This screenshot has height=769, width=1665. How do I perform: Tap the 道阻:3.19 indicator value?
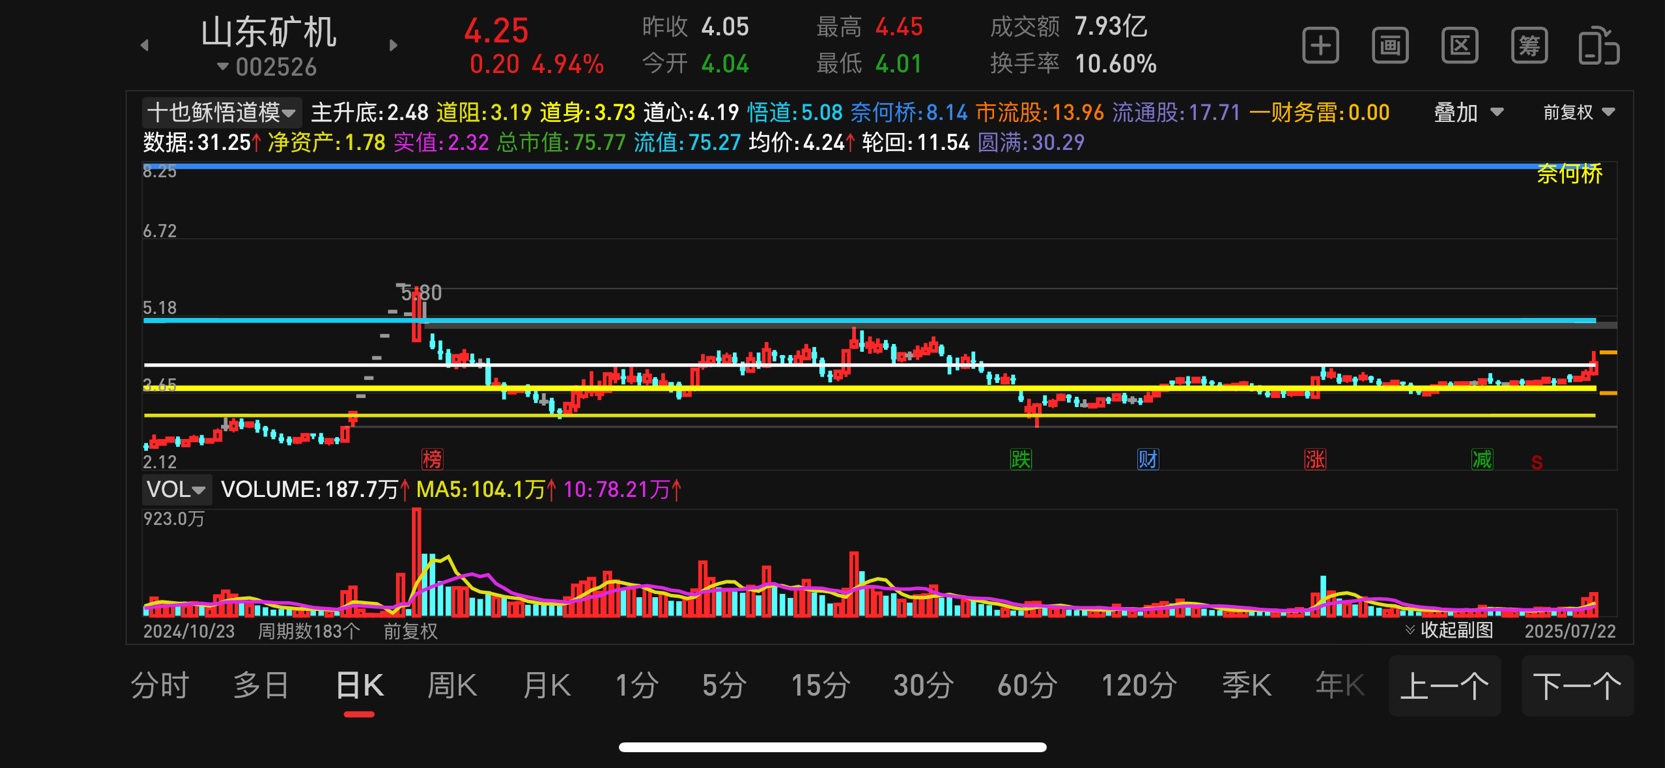point(484,113)
